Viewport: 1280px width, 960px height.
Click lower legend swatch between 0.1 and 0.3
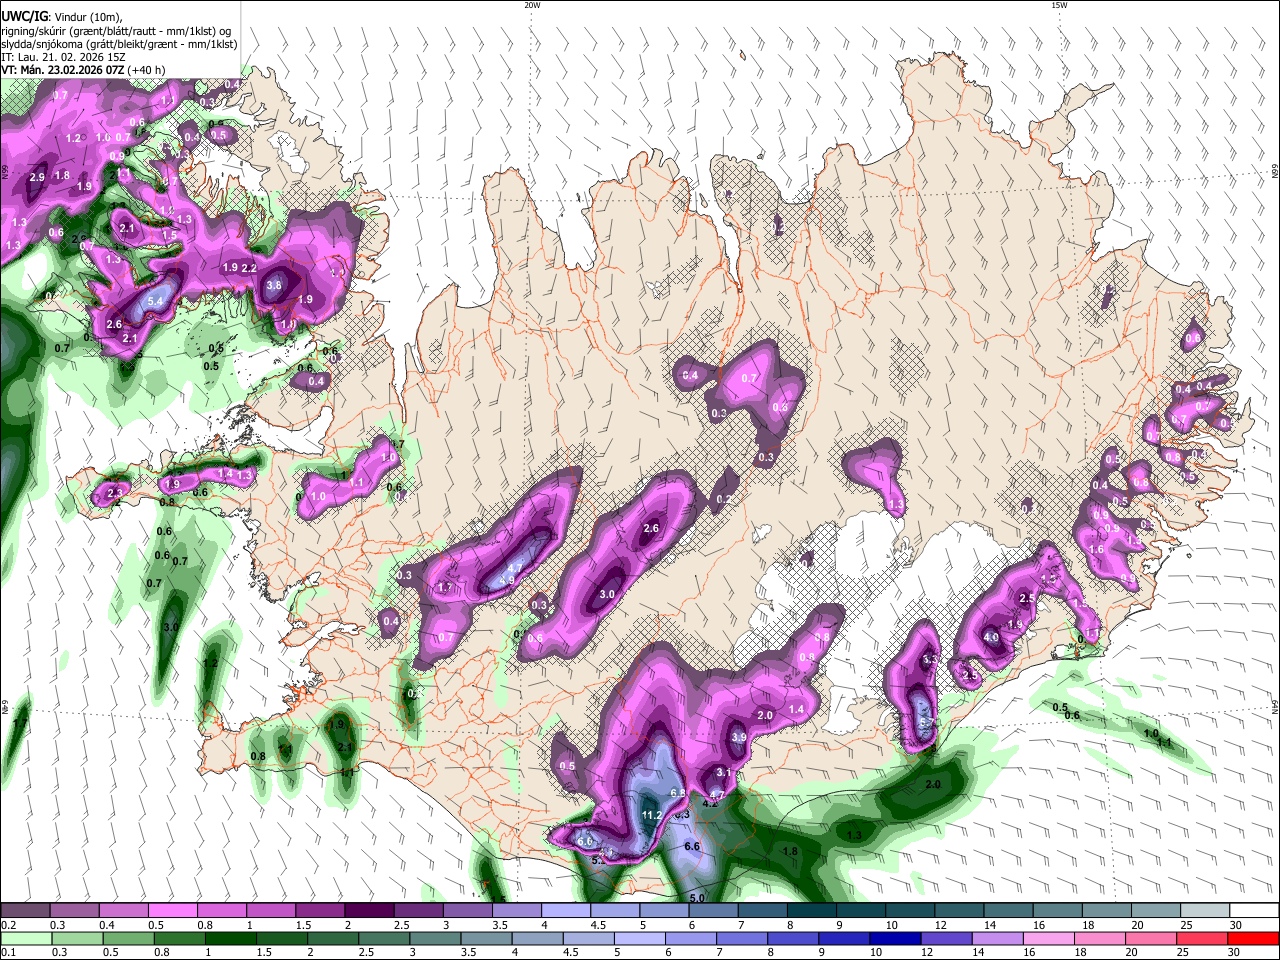[x=25, y=938]
